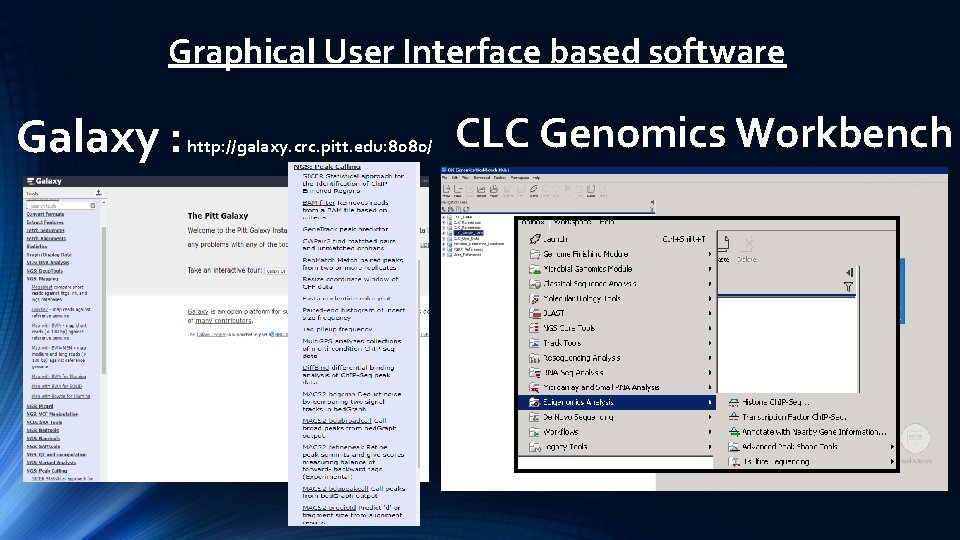
Task: Expand the Track Tools submenu arrow
Action: point(710,343)
